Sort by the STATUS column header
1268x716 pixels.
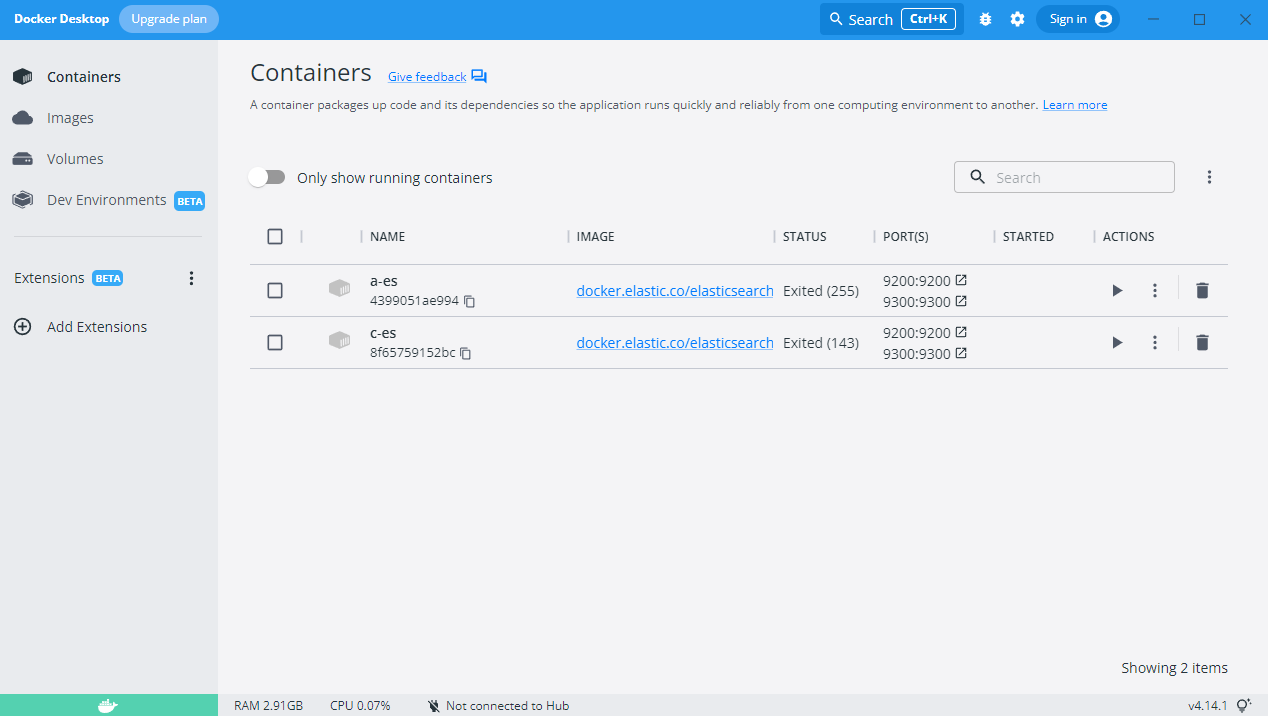click(805, 237)
